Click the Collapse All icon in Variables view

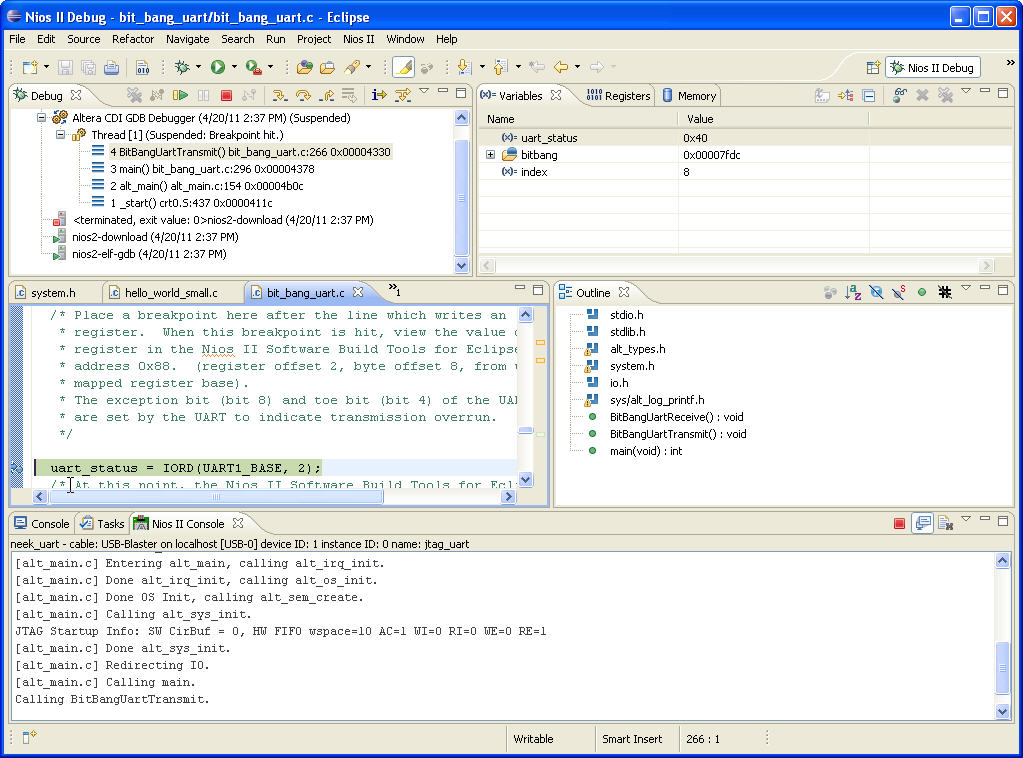(868, 95)
